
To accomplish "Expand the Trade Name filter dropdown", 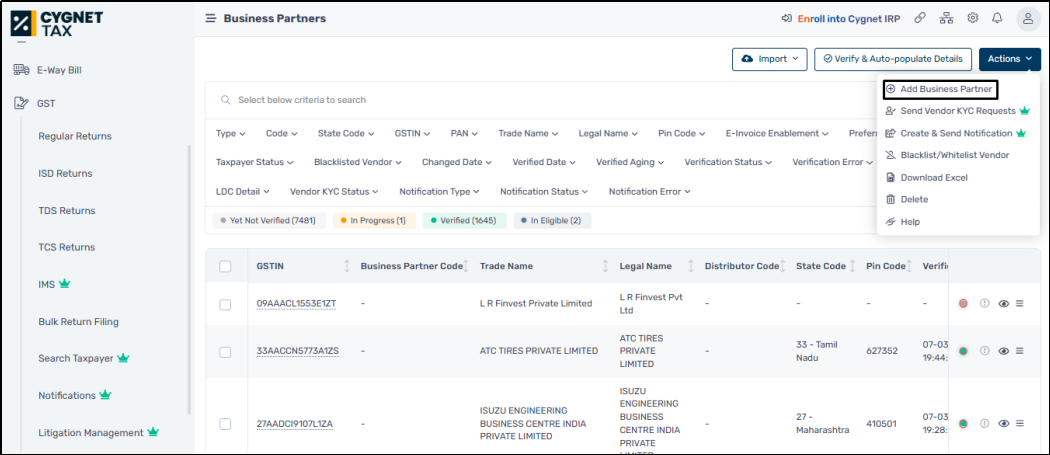I will (x=528, y=133).
